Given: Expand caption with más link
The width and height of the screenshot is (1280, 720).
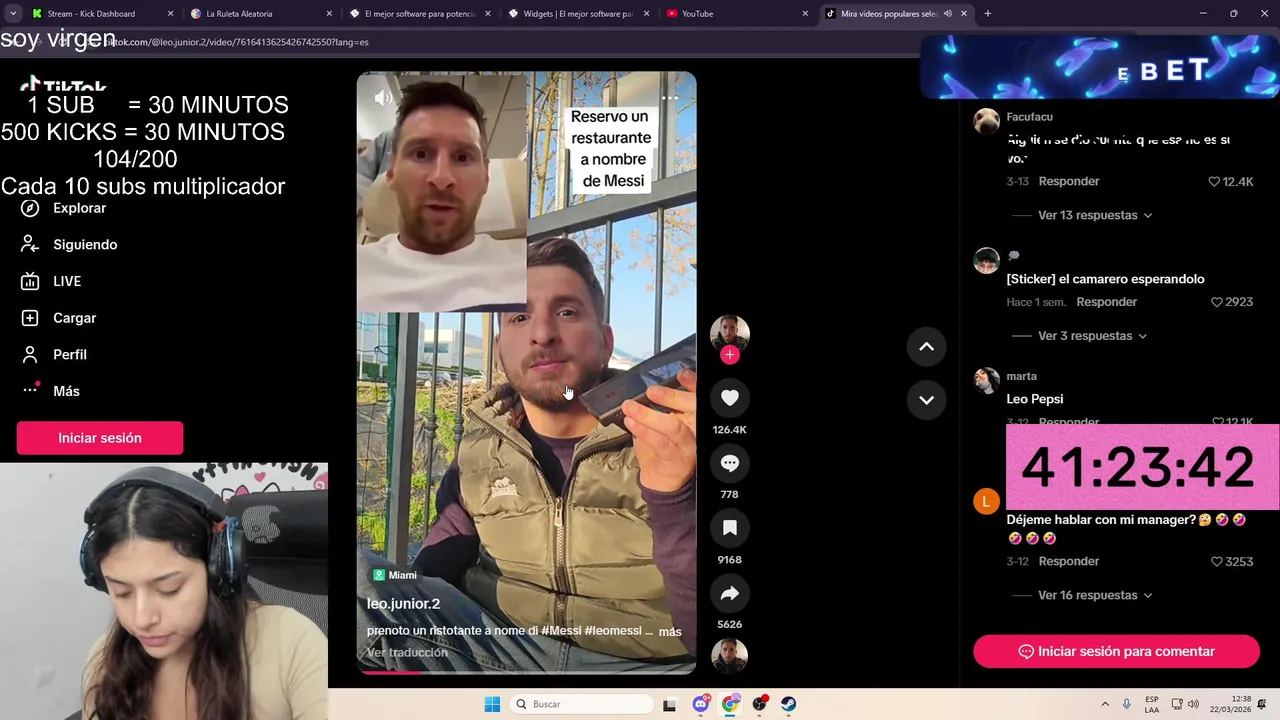Looking at the screenshot, I should point(670,631).
